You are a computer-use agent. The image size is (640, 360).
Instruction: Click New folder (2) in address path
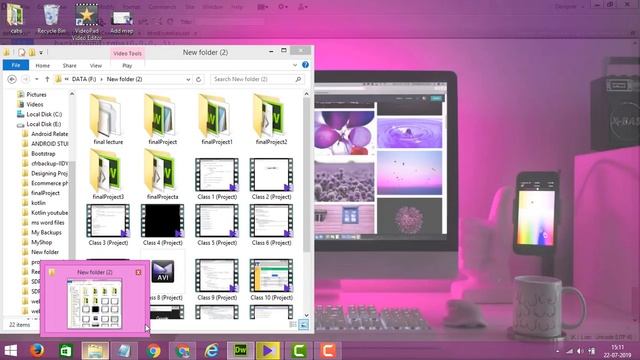coord(124,79)
